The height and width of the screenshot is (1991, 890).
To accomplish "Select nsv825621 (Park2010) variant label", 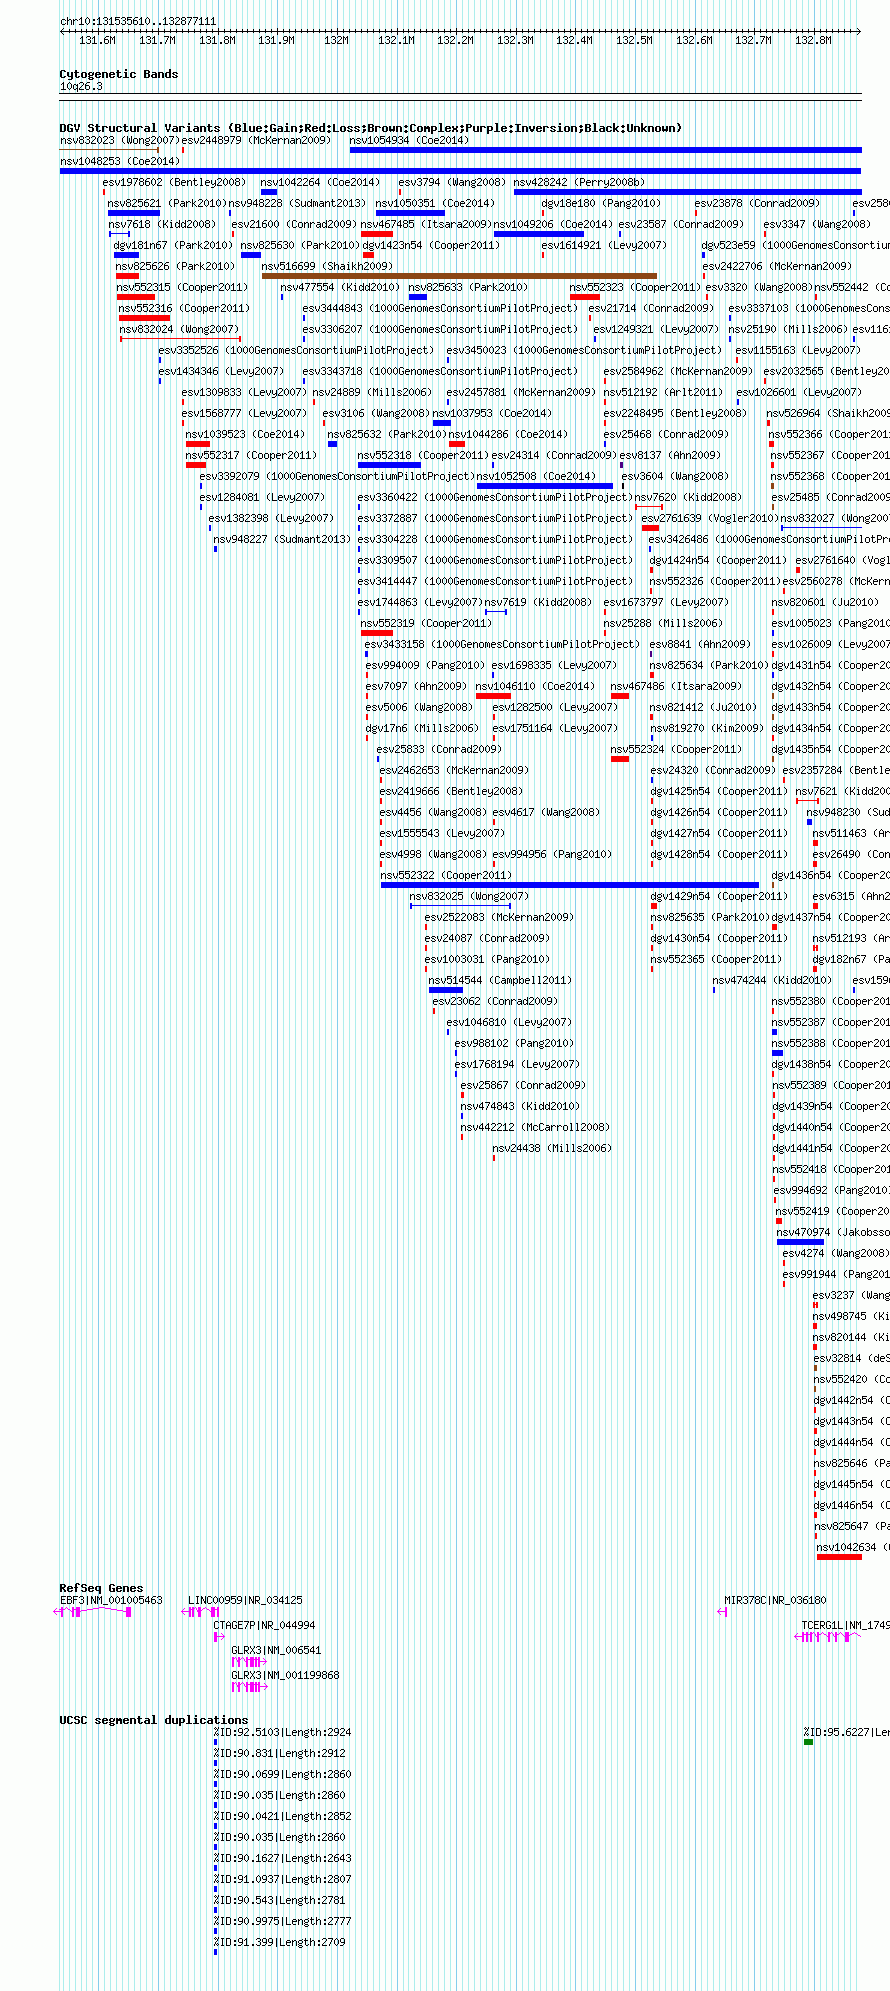I will pyautogui.click(x=167, y=203).
